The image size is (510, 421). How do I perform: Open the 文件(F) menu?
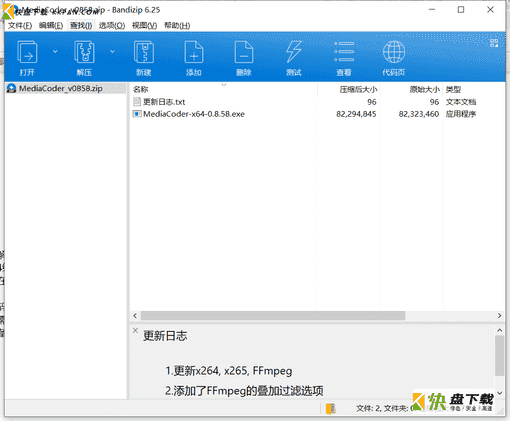(20, 25)
